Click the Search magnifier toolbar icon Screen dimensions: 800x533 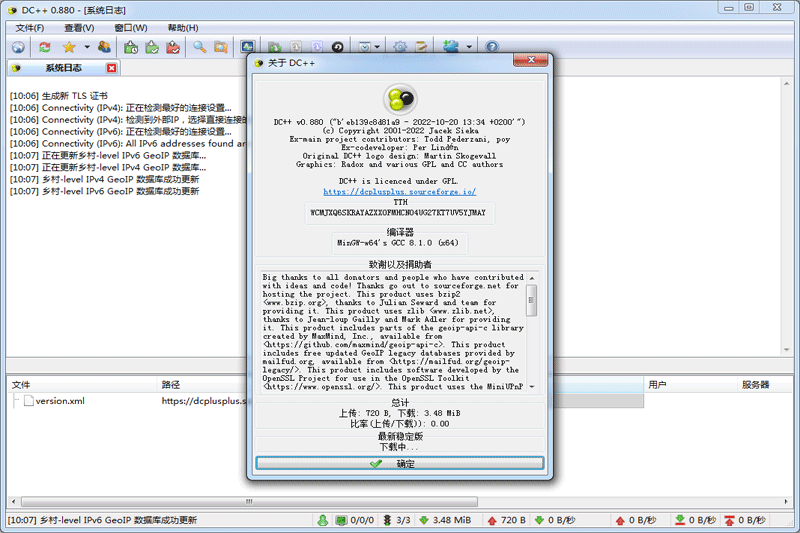200,47
